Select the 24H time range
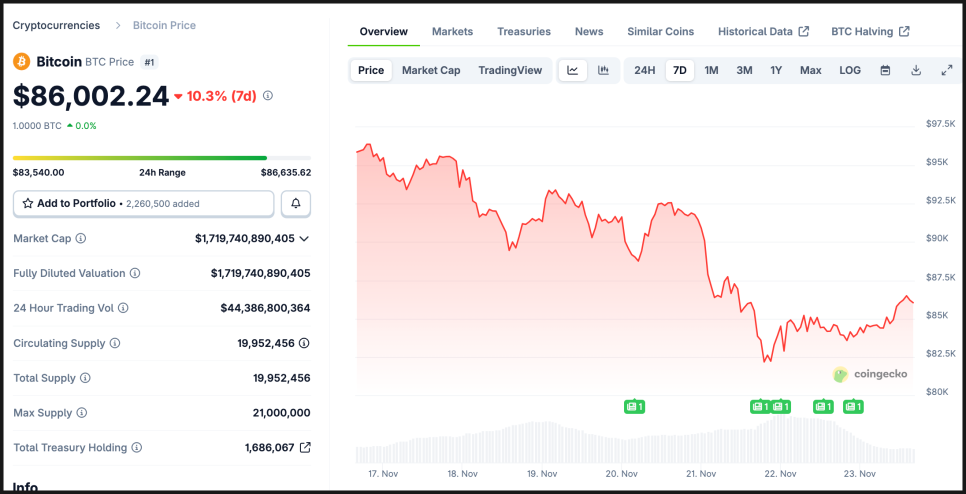 point(645,70)
